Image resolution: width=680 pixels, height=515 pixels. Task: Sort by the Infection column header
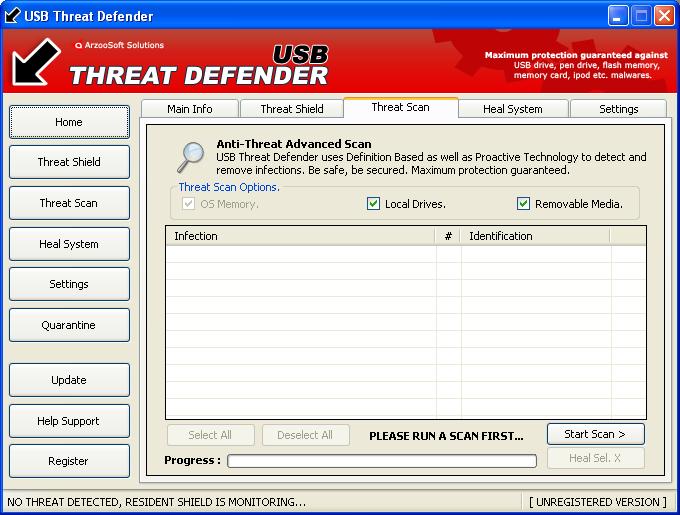[301, 236]
